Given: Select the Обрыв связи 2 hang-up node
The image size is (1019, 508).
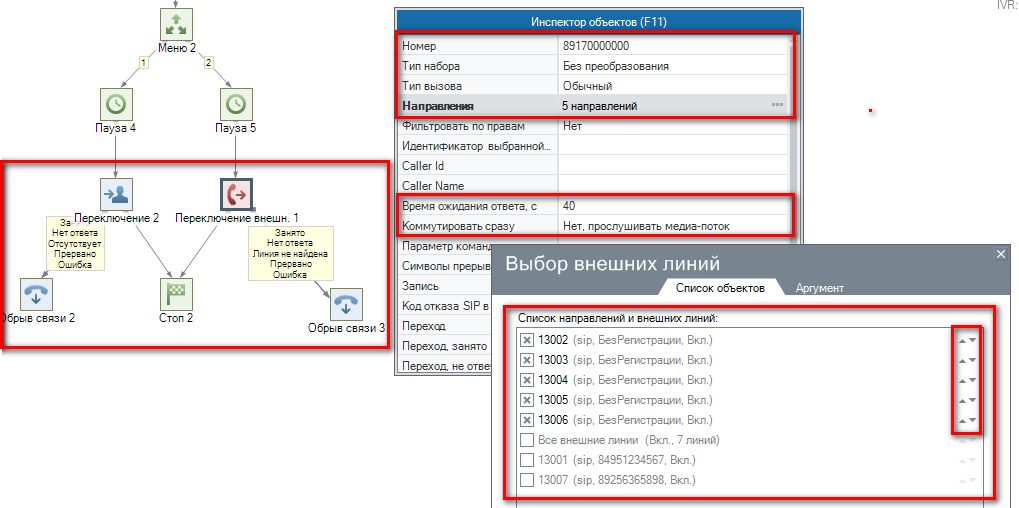Looking at the screenshot, I should coord(37,294).
